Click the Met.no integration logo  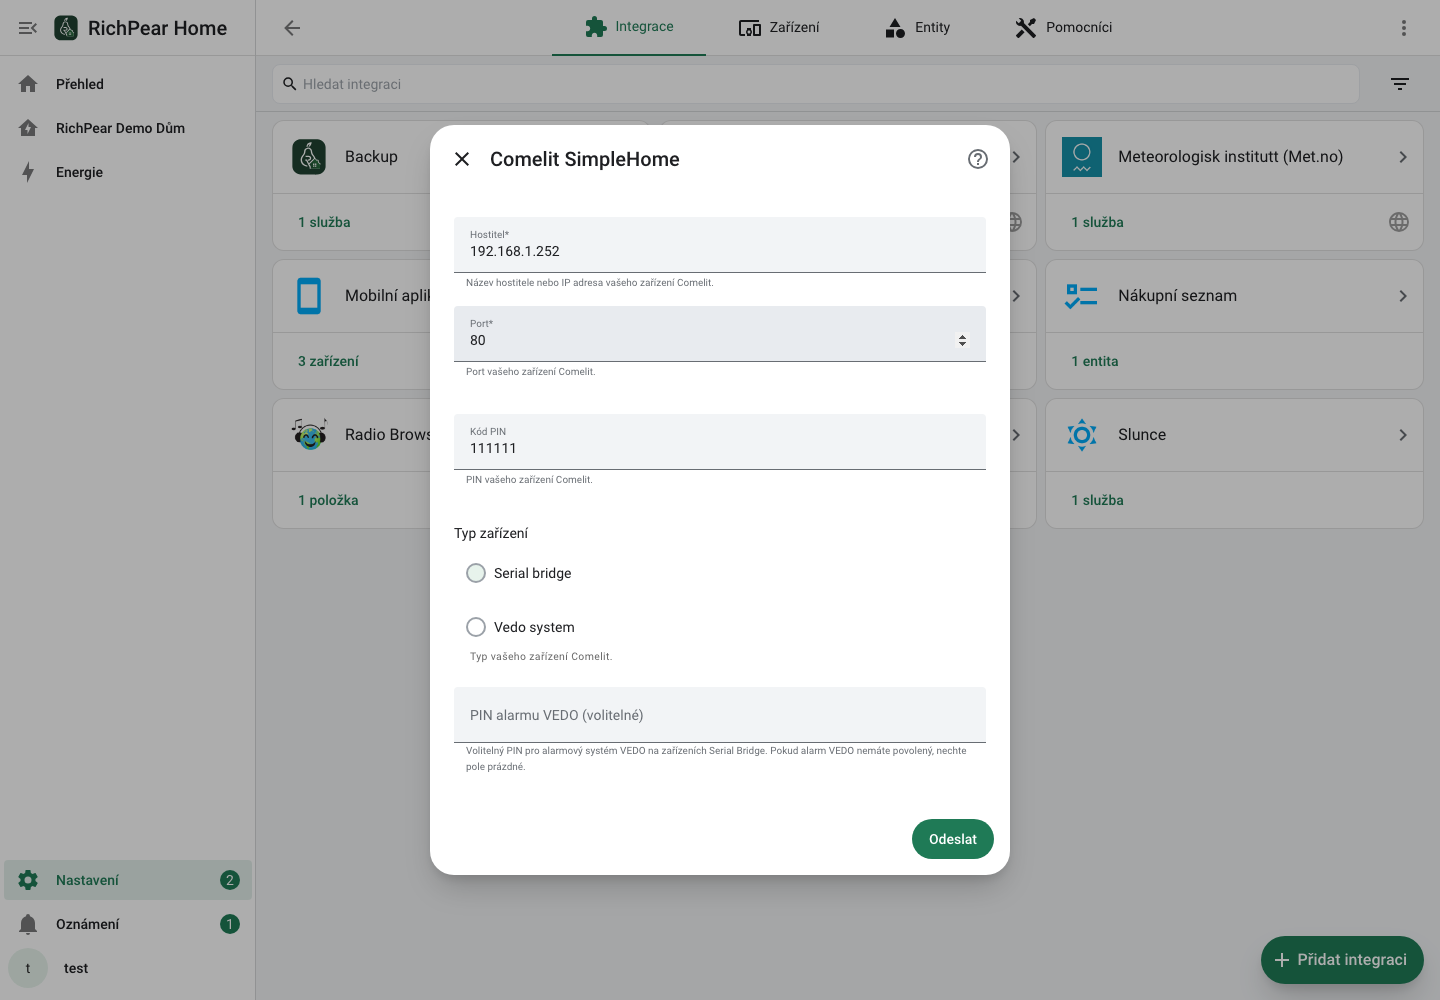coord(1082,157)
